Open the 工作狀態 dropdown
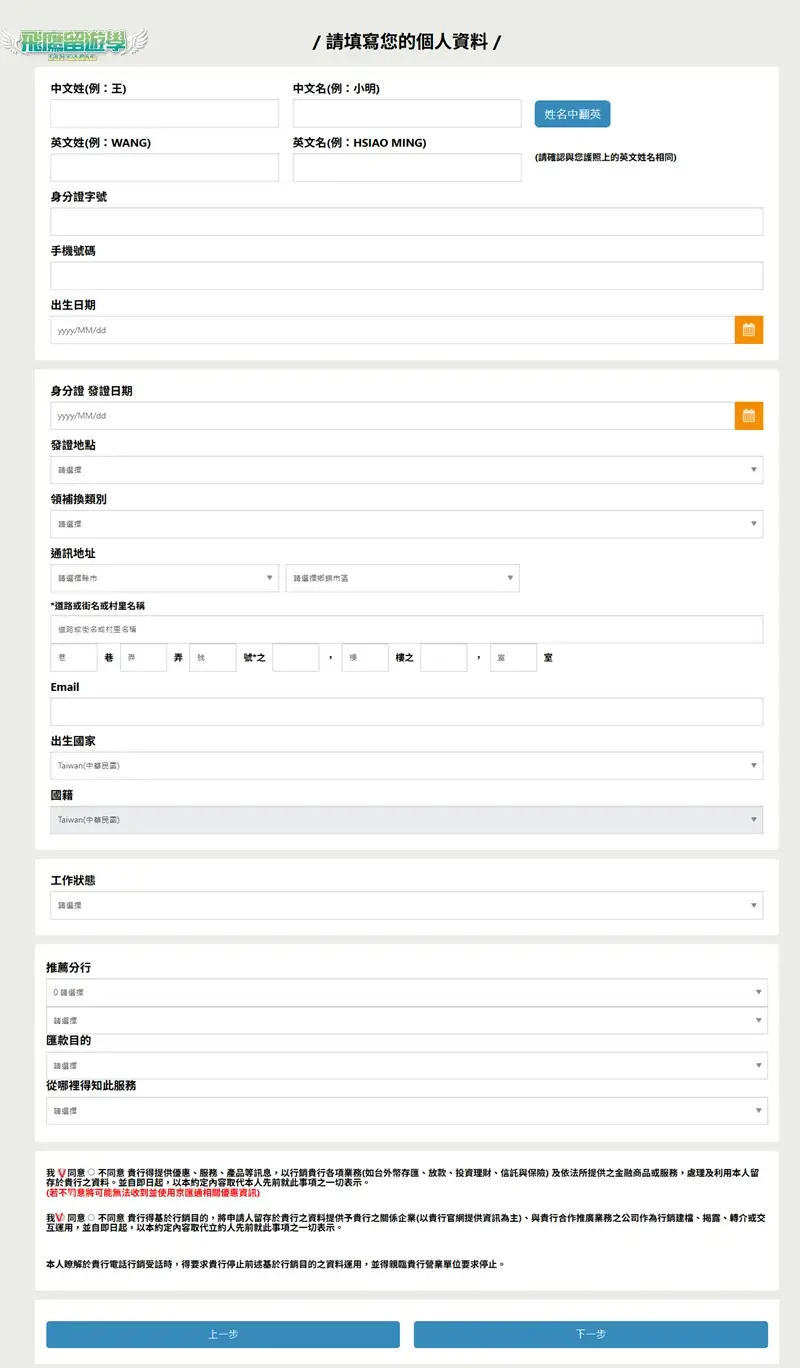Viewport: 800px width, 1368px height. [405, 904]
